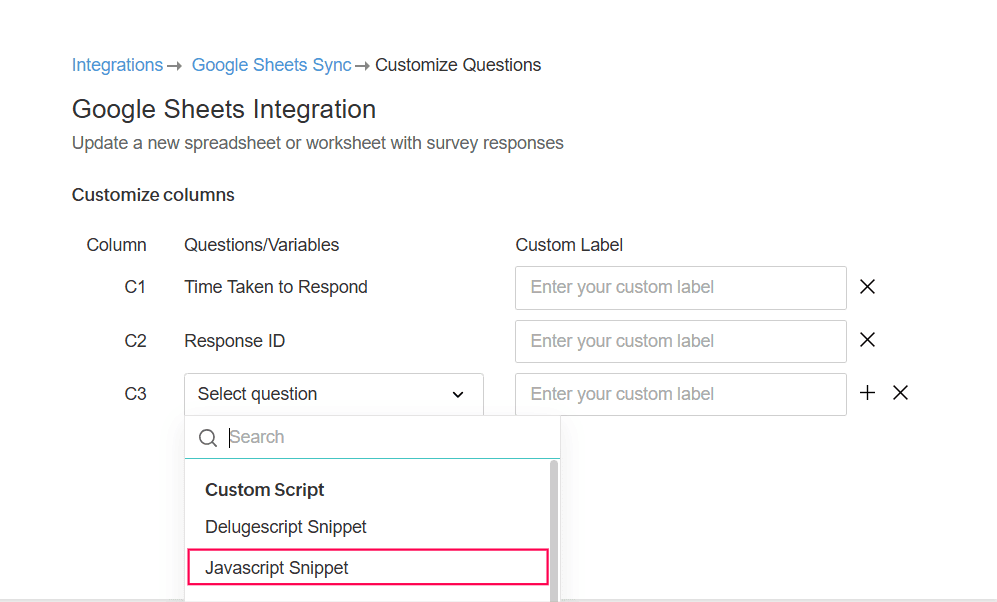The image size is (997, 602).
Task: Open the Select question dropdown
Action: pyautogui.click(x=333, y=394)
